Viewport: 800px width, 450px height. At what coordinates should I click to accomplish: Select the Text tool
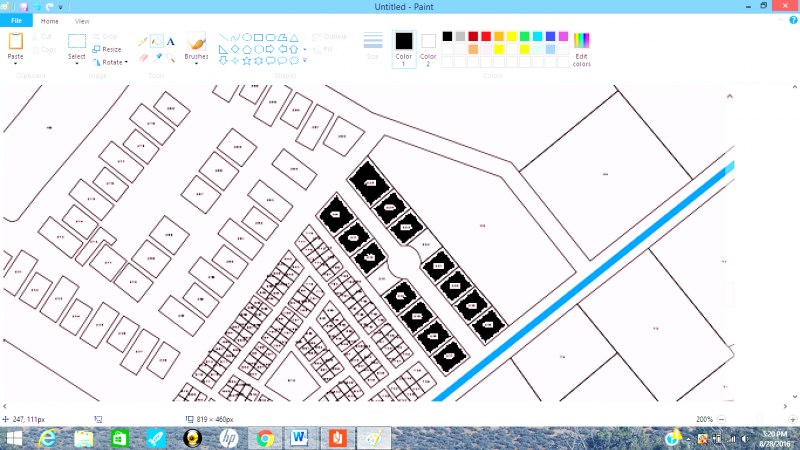pos(170,41)
